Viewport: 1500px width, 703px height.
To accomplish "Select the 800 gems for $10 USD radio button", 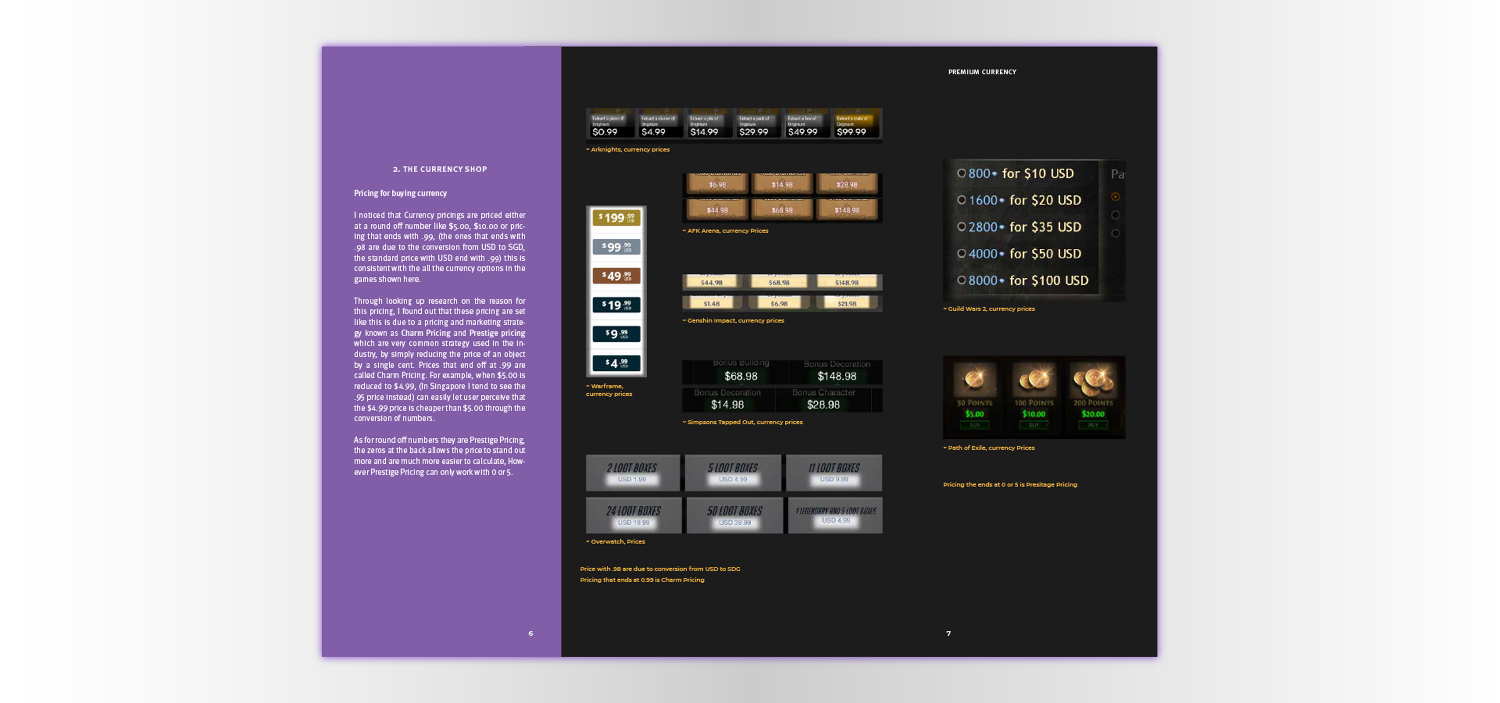I will point(961,174).
